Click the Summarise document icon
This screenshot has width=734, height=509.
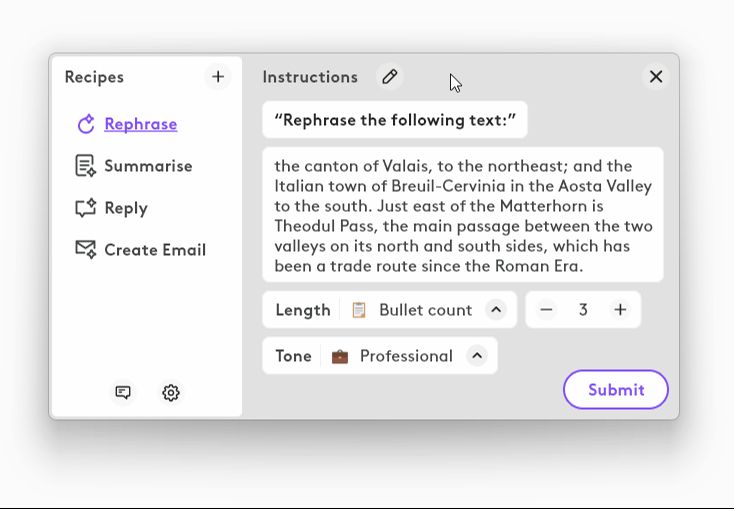[86, 166]
